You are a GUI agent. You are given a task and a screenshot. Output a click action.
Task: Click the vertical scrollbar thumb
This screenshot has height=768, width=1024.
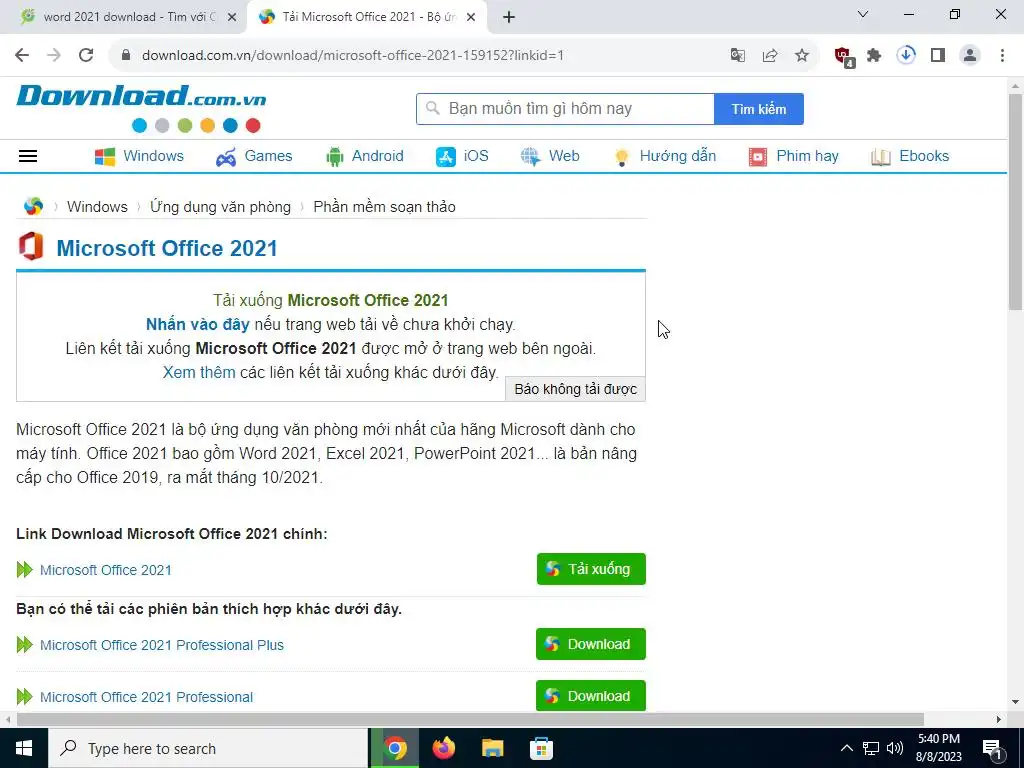click(x=1015, y=202)
